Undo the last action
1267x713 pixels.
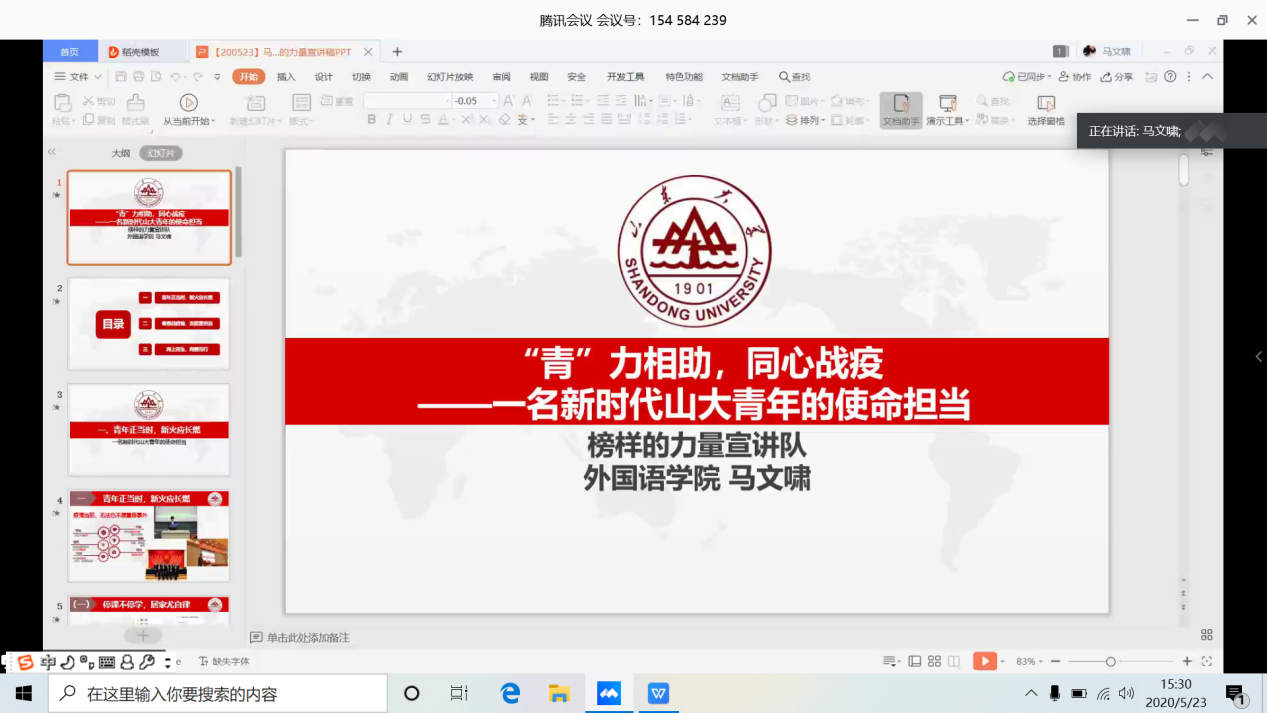point(175,77)
